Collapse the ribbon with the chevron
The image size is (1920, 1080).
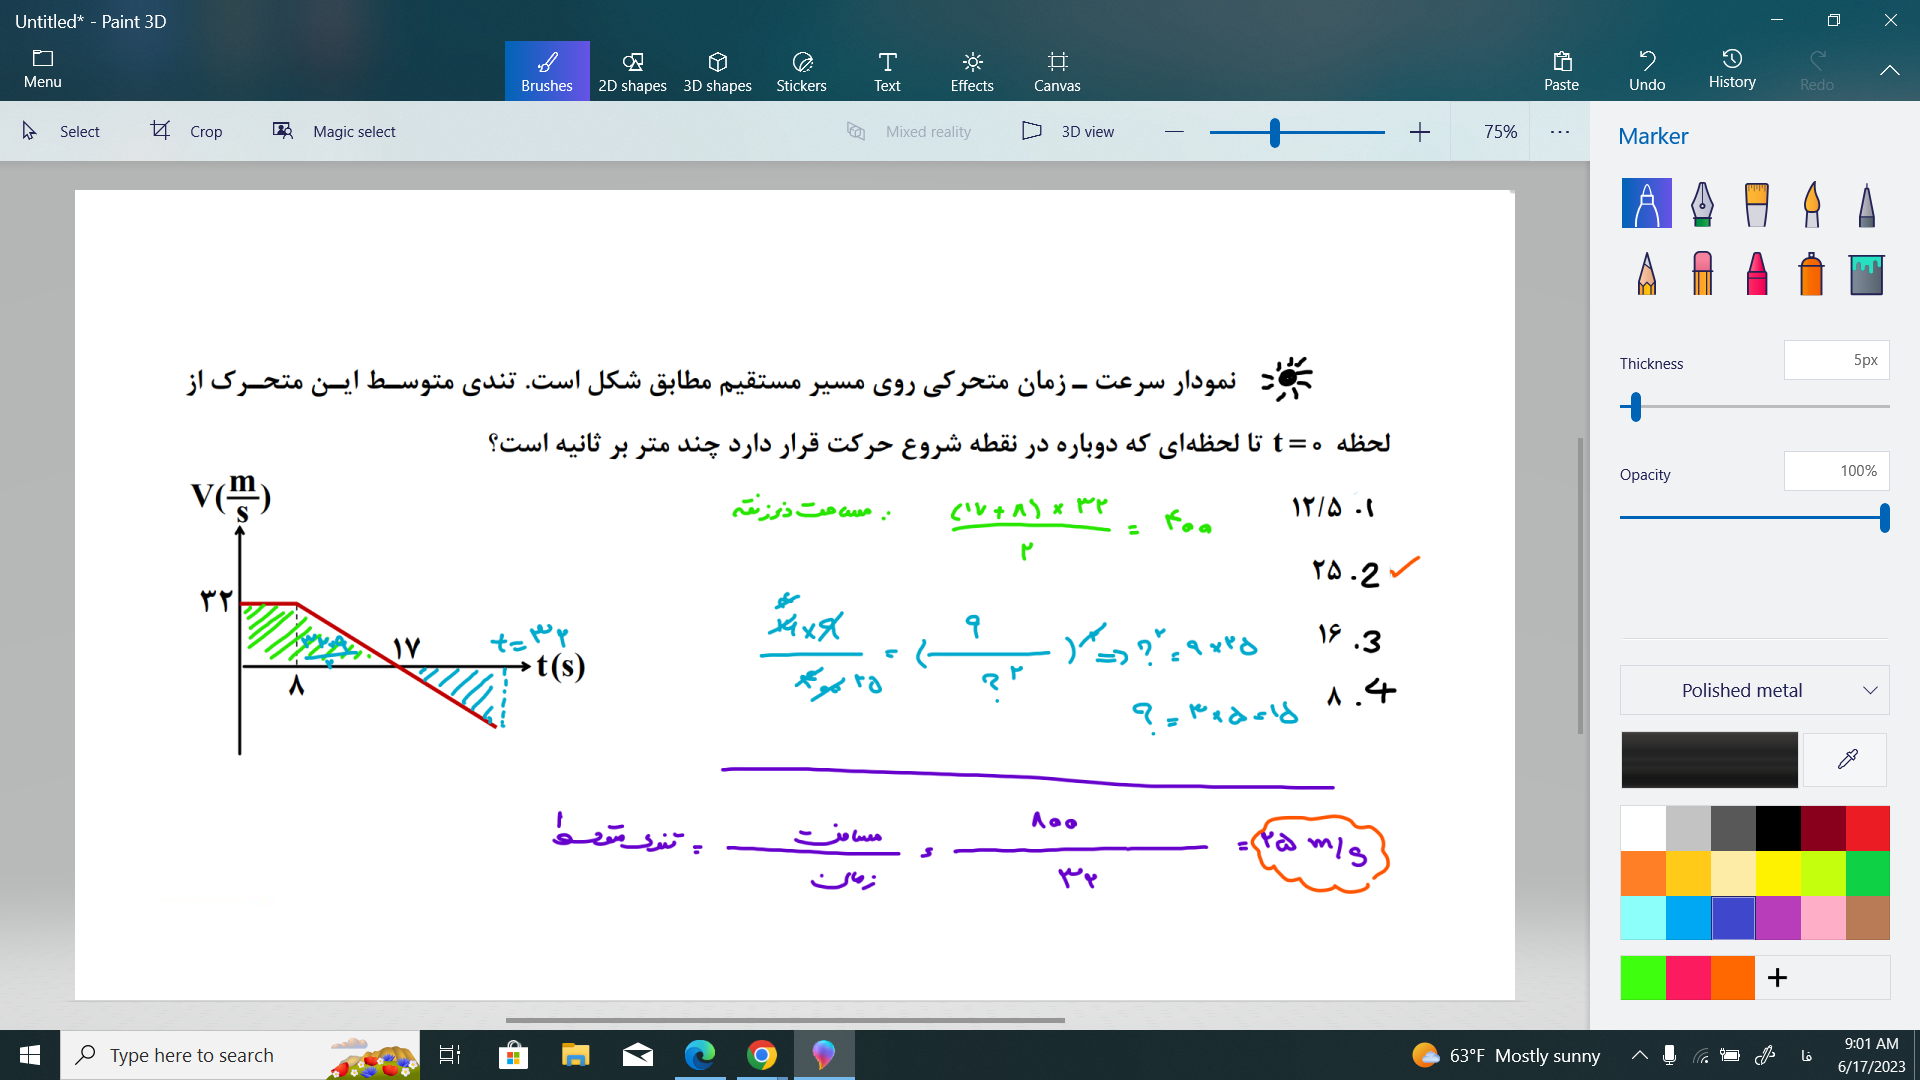click(x=1889, y=70)
